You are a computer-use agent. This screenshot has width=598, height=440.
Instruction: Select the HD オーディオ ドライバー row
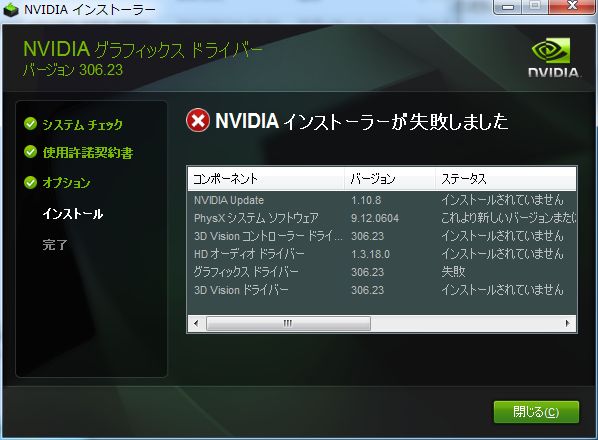[382, 254]
